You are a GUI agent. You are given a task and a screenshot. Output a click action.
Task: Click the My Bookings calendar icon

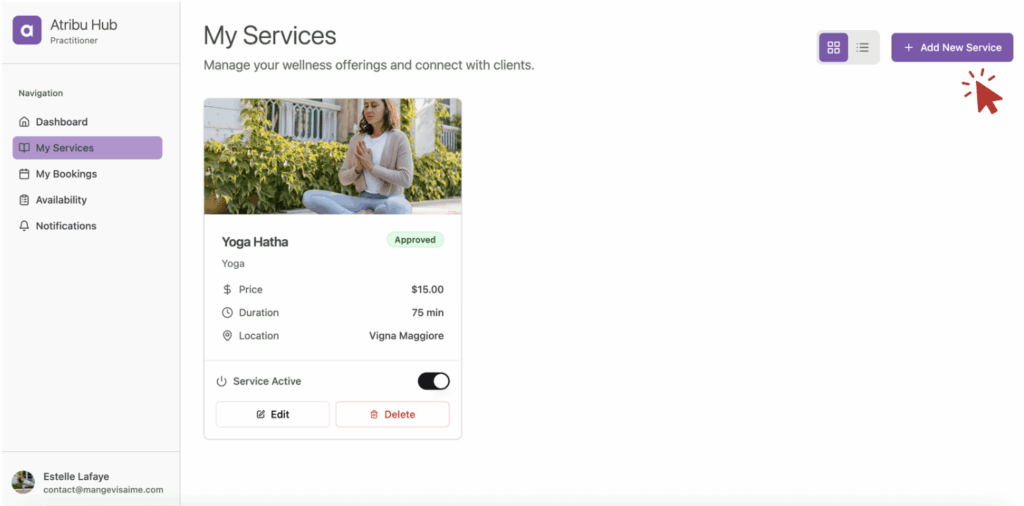click(24, 174)
